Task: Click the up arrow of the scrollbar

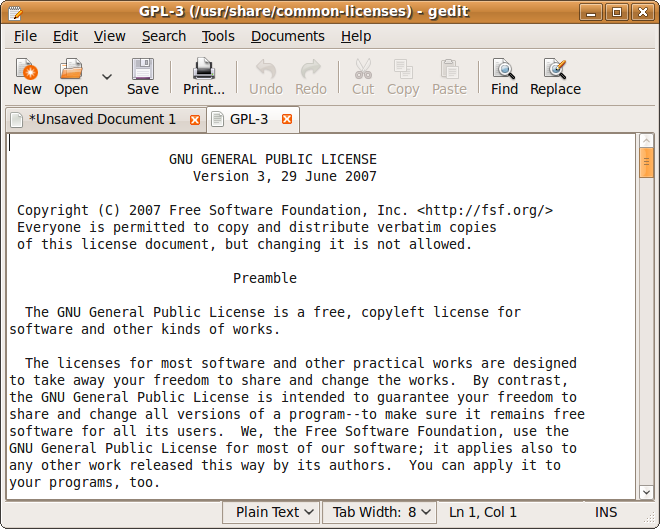Action: pyautogui.click(x=647, y=141)
